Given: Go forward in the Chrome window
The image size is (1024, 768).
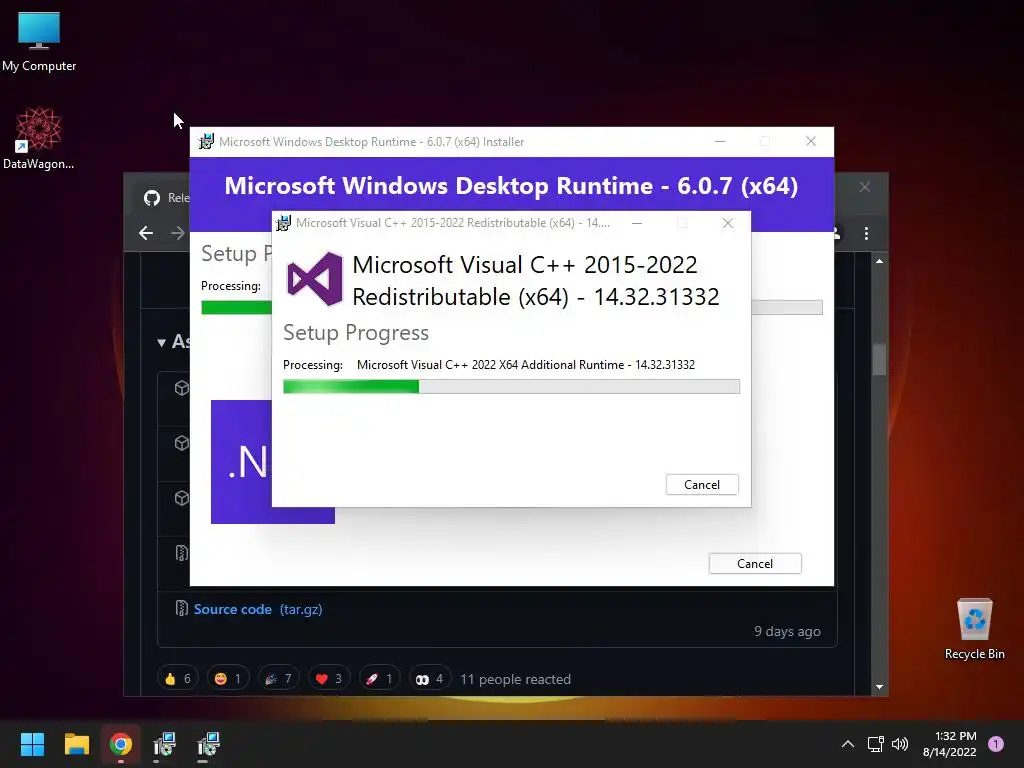Looking at the screenshot, I should click(x=178, y=233).
